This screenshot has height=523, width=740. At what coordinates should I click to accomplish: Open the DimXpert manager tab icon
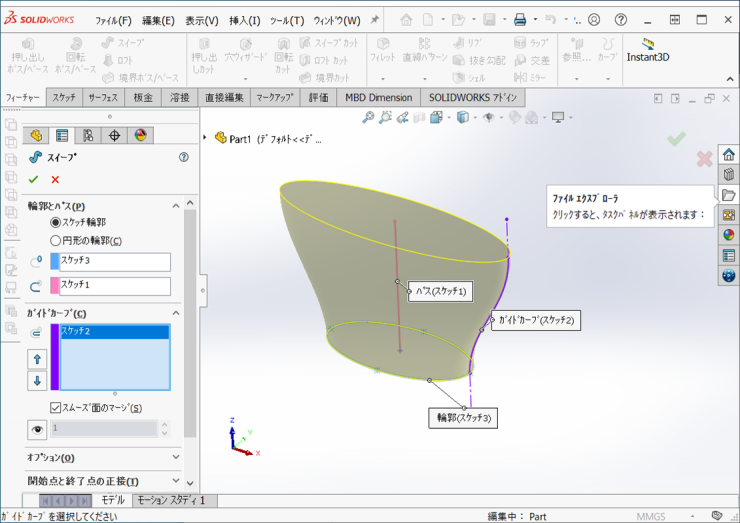114,136
